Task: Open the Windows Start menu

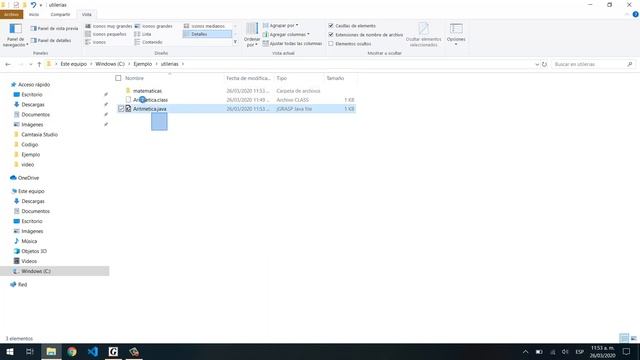Action: 10,351
